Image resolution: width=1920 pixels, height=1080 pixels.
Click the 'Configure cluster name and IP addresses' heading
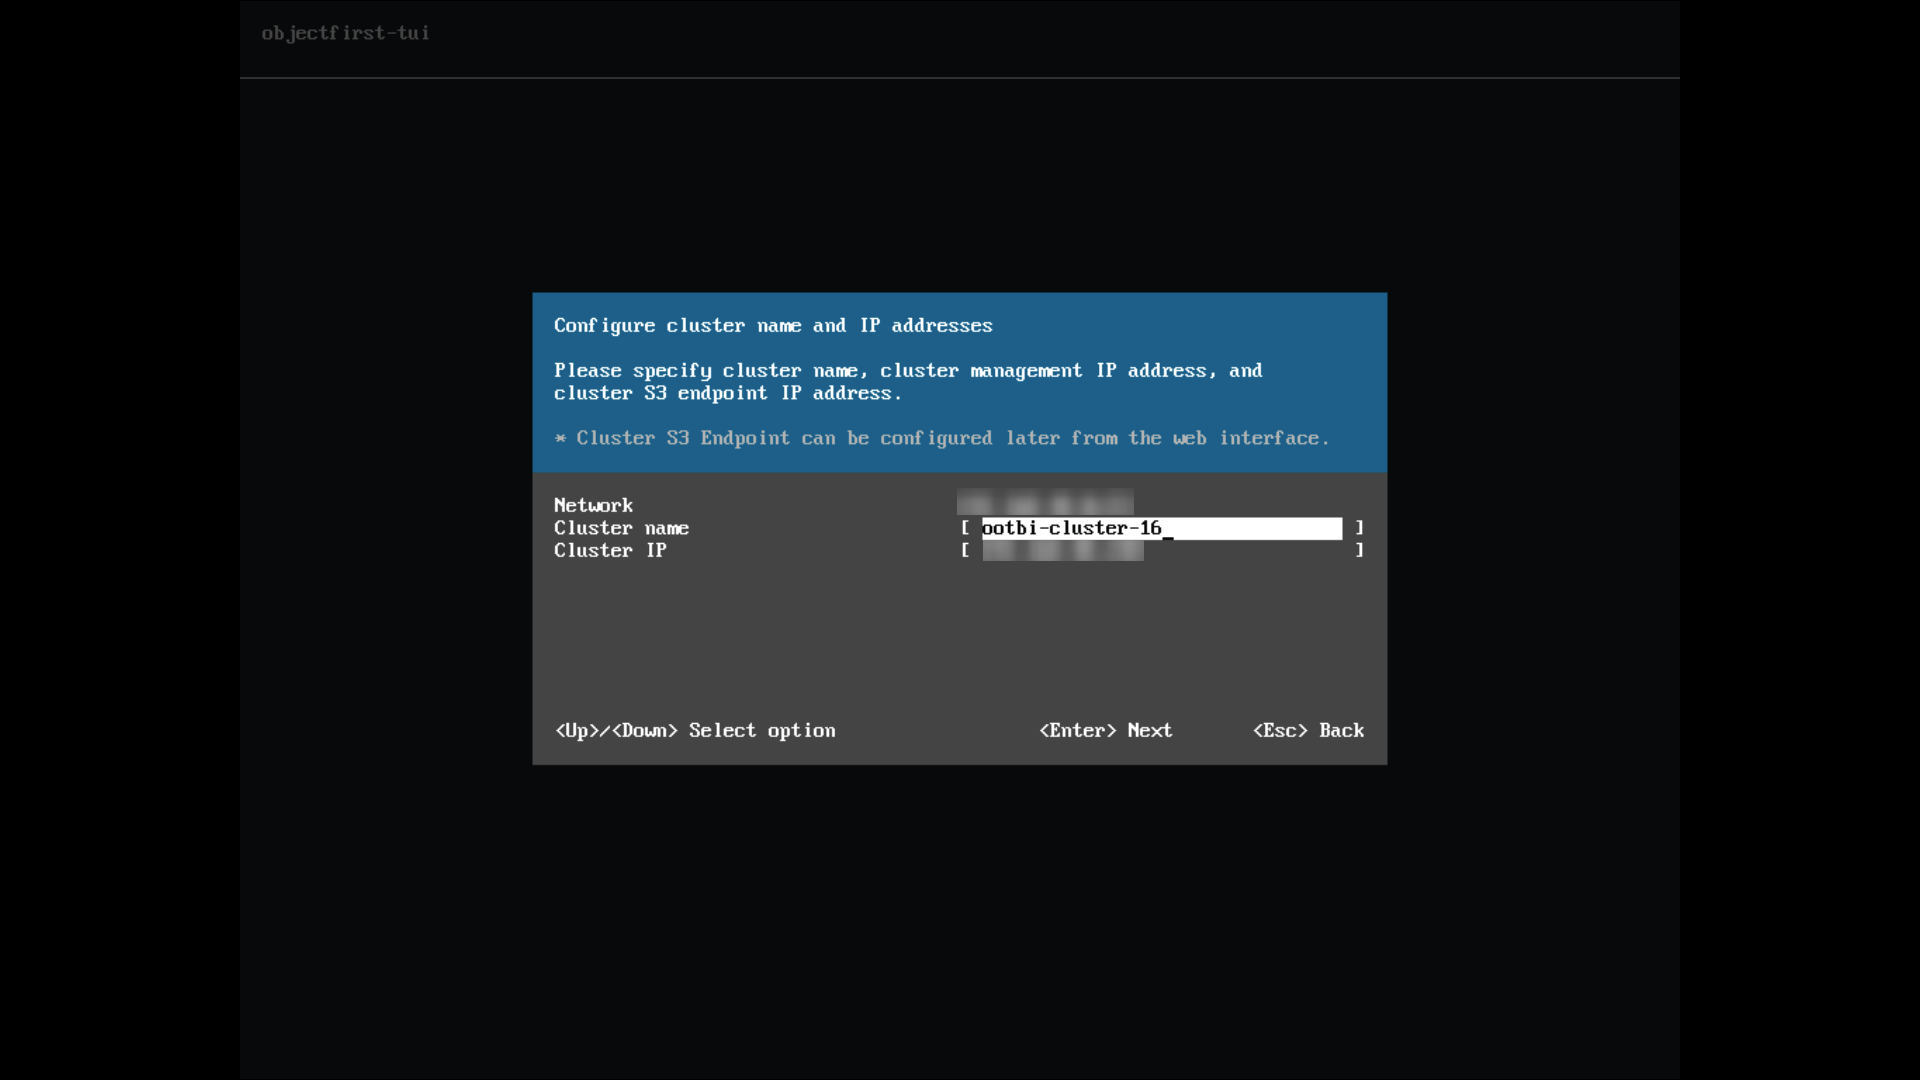[773, 325]
